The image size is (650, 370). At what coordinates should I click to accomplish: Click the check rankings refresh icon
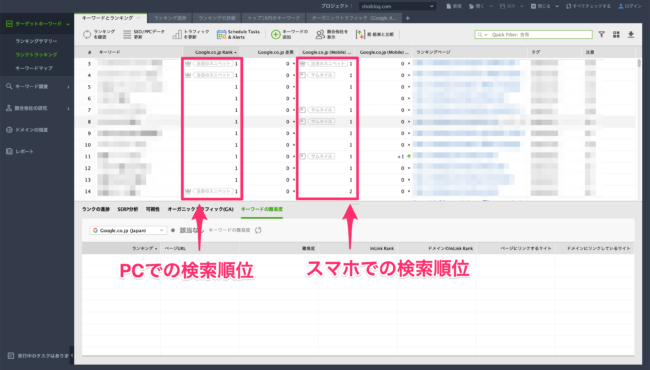tap(87, 34)
